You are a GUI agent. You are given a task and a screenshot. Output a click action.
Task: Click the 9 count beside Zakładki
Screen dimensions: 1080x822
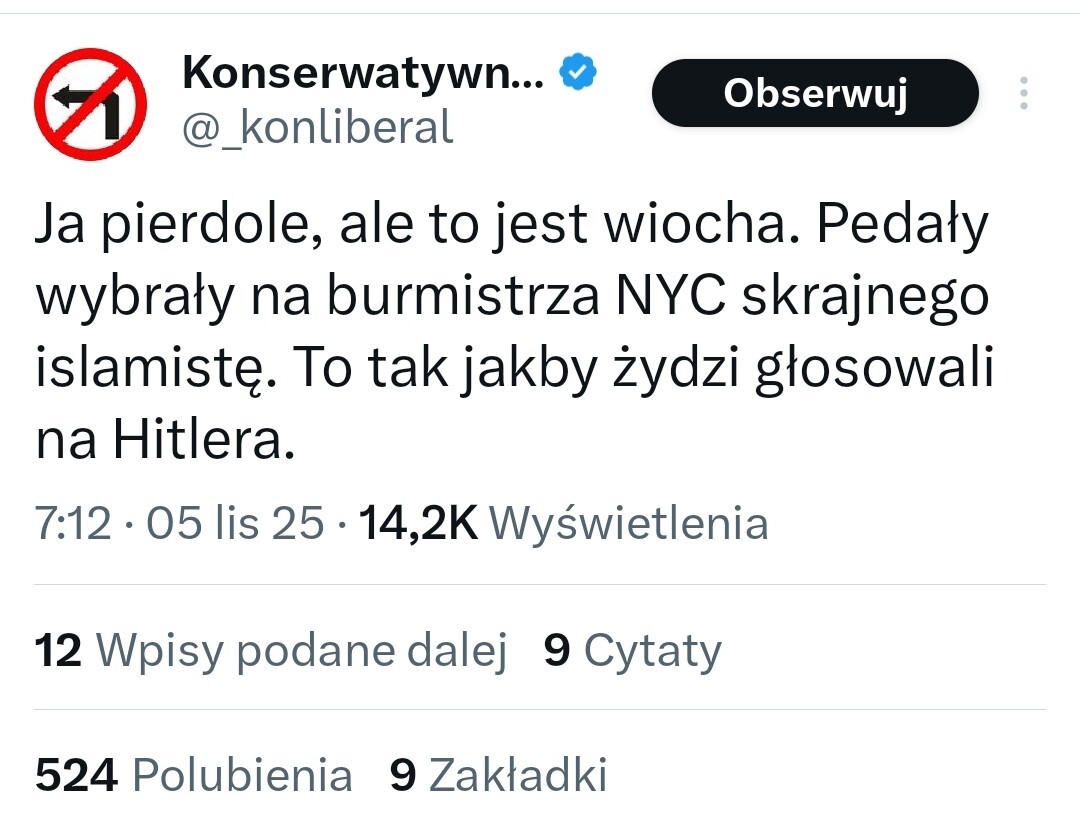(x=402, y=775)
